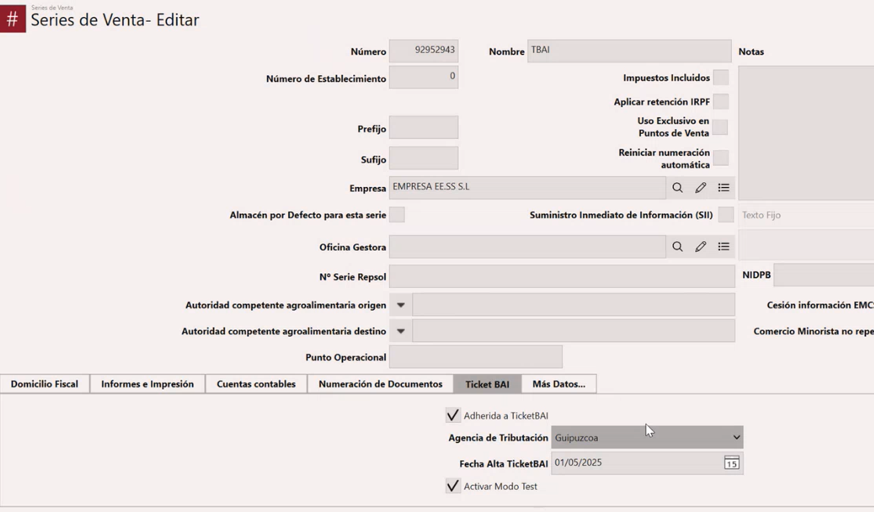Select the Ticket BAI tab
Image resolution: width=874 pixels, height=512 pixels.
coord(487,384)
